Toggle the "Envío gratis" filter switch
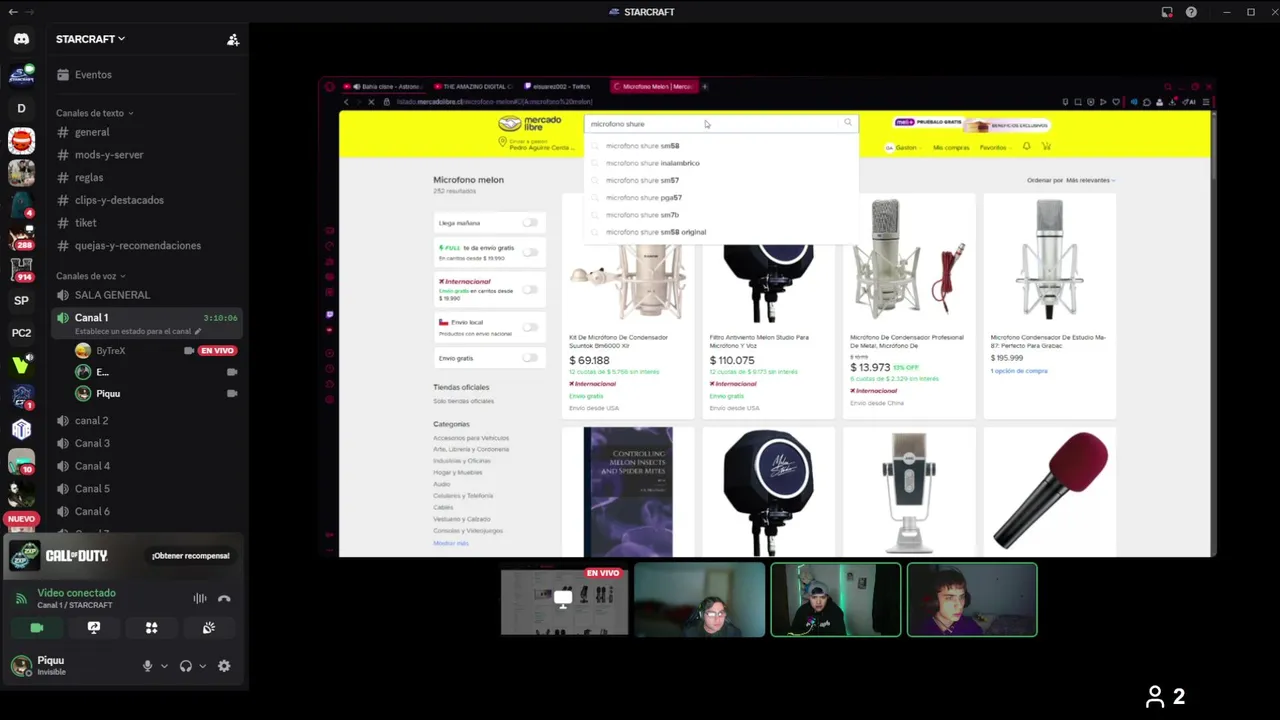The width and height of the screenshot is (1280, 720). pos(529,358)
